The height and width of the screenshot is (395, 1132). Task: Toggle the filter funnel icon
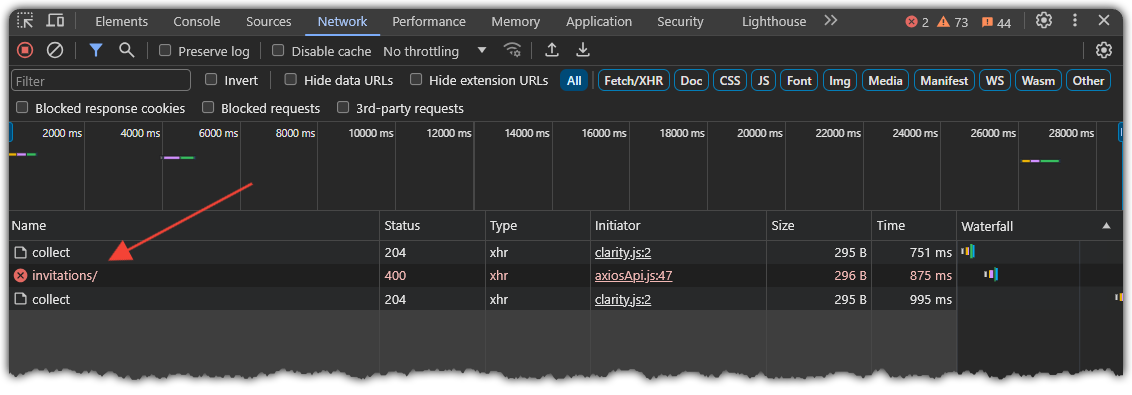(x=95, y=50)
